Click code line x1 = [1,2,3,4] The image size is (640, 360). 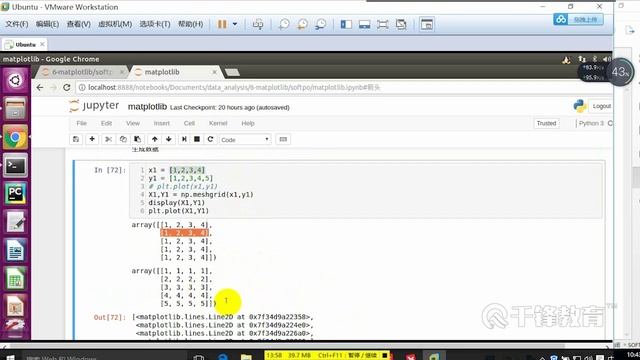177,170
